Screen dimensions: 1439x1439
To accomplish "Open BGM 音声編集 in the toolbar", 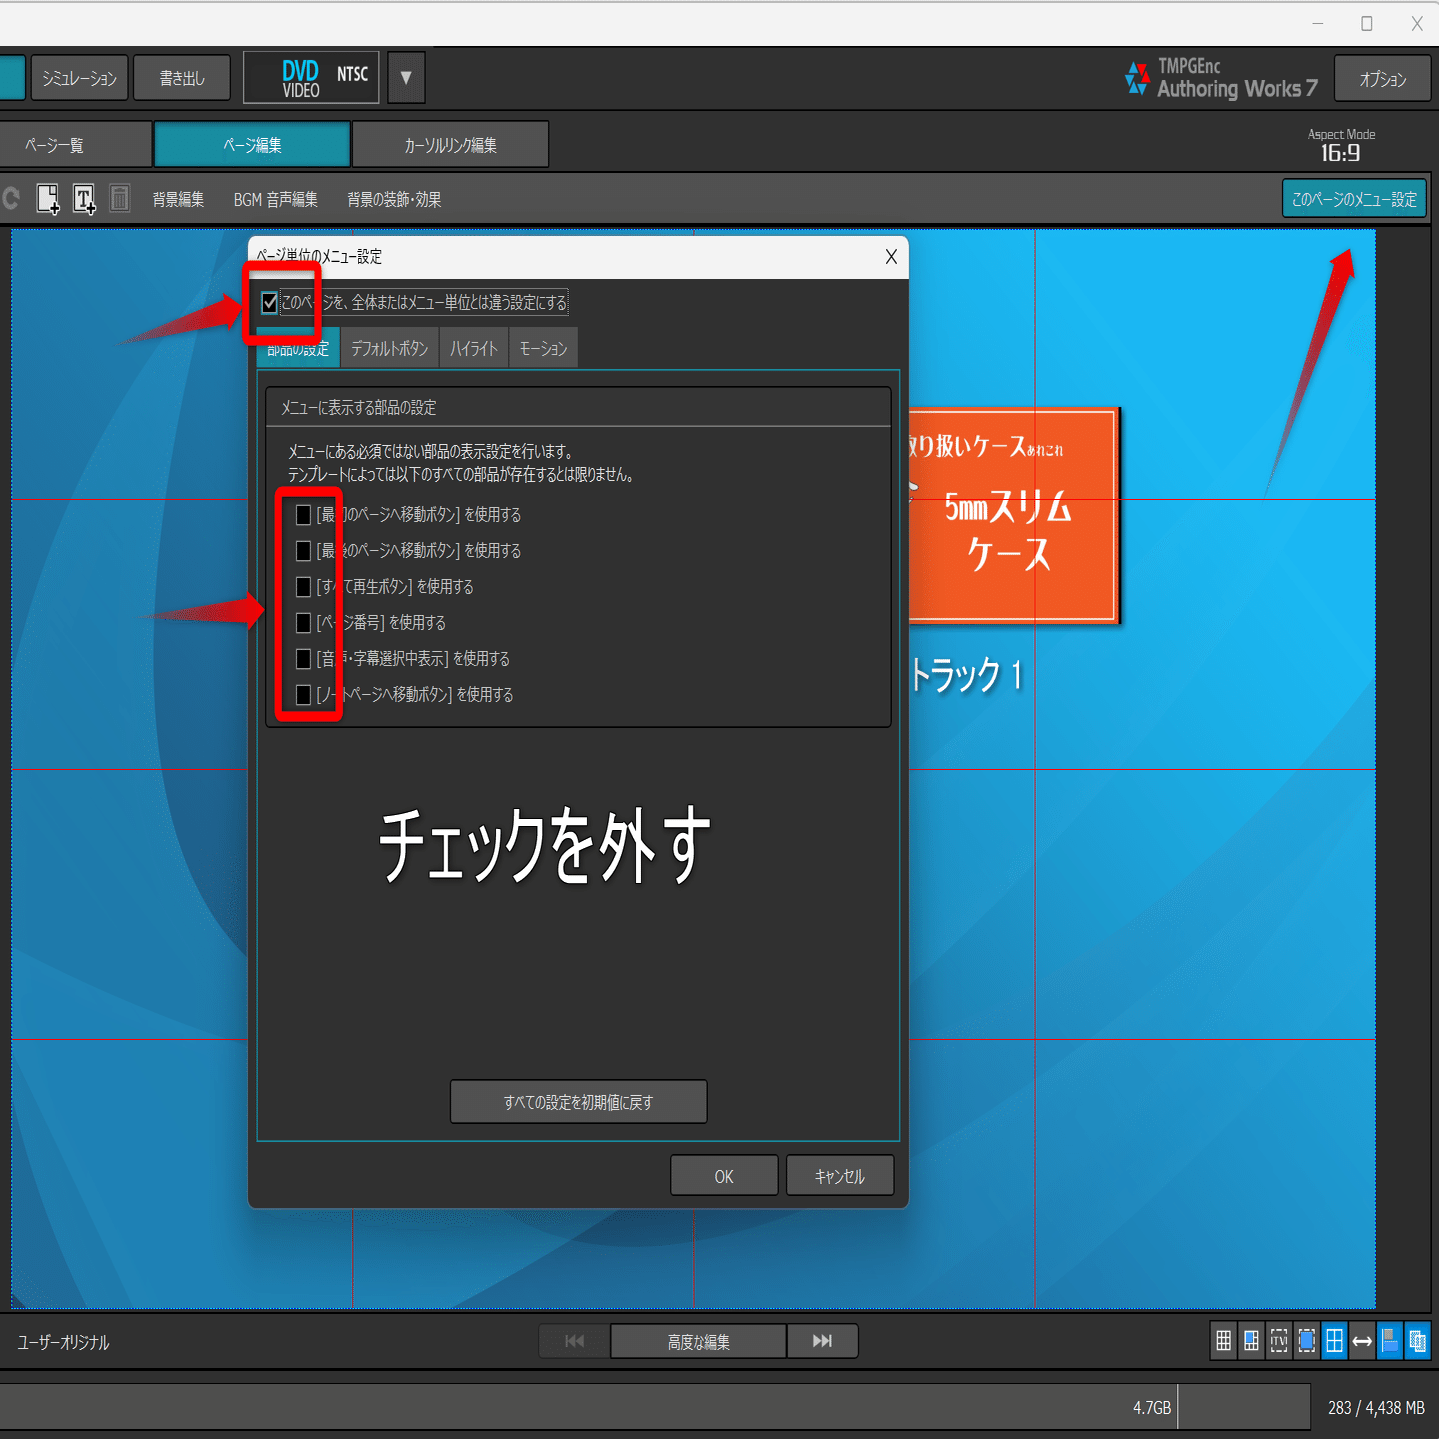I will coord(276,199).
